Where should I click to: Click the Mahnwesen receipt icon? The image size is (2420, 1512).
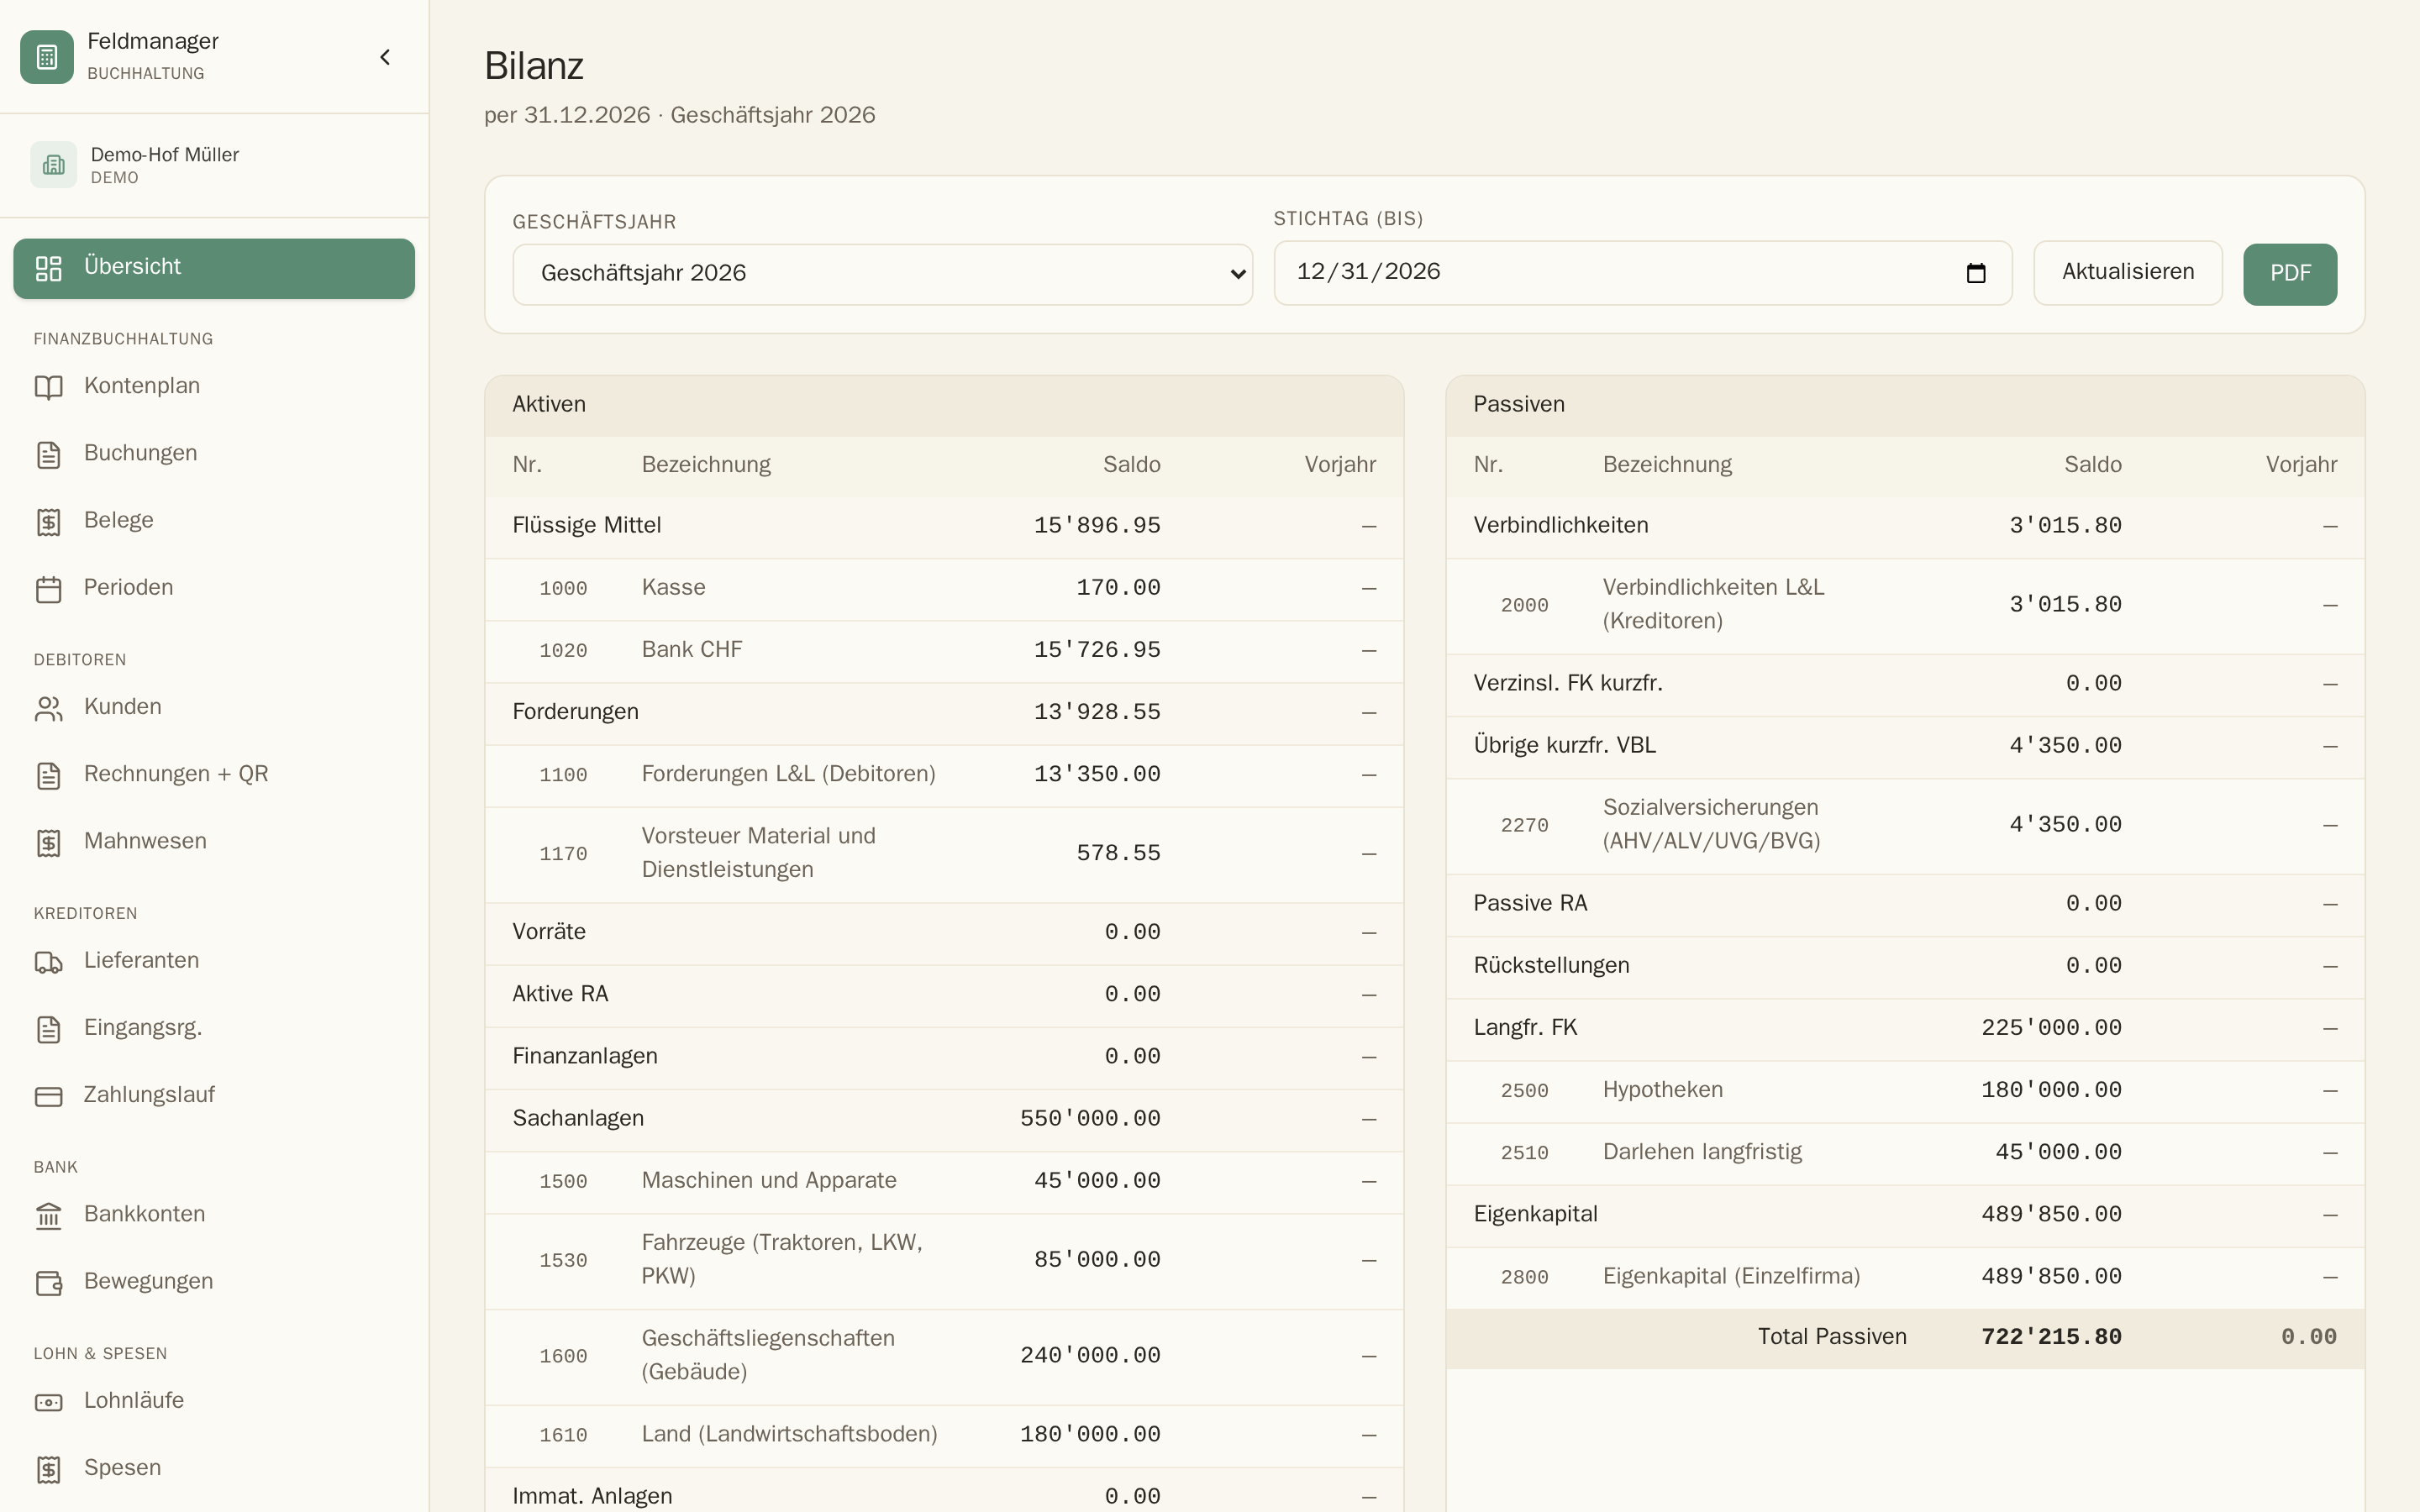[x=48, y=842]
